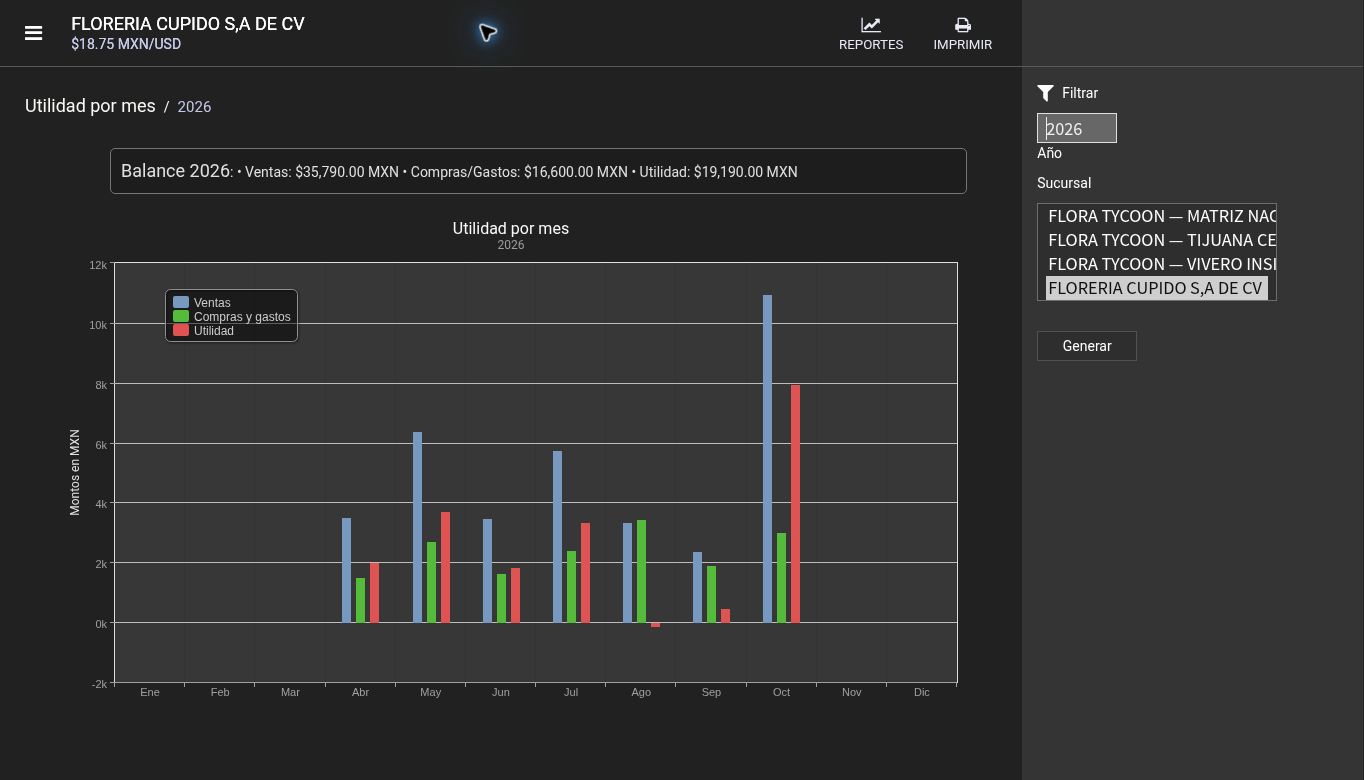Toggle the Utilidad series in legend
This screenshot has width=1364, height=780.
click(x=214, y=331)
